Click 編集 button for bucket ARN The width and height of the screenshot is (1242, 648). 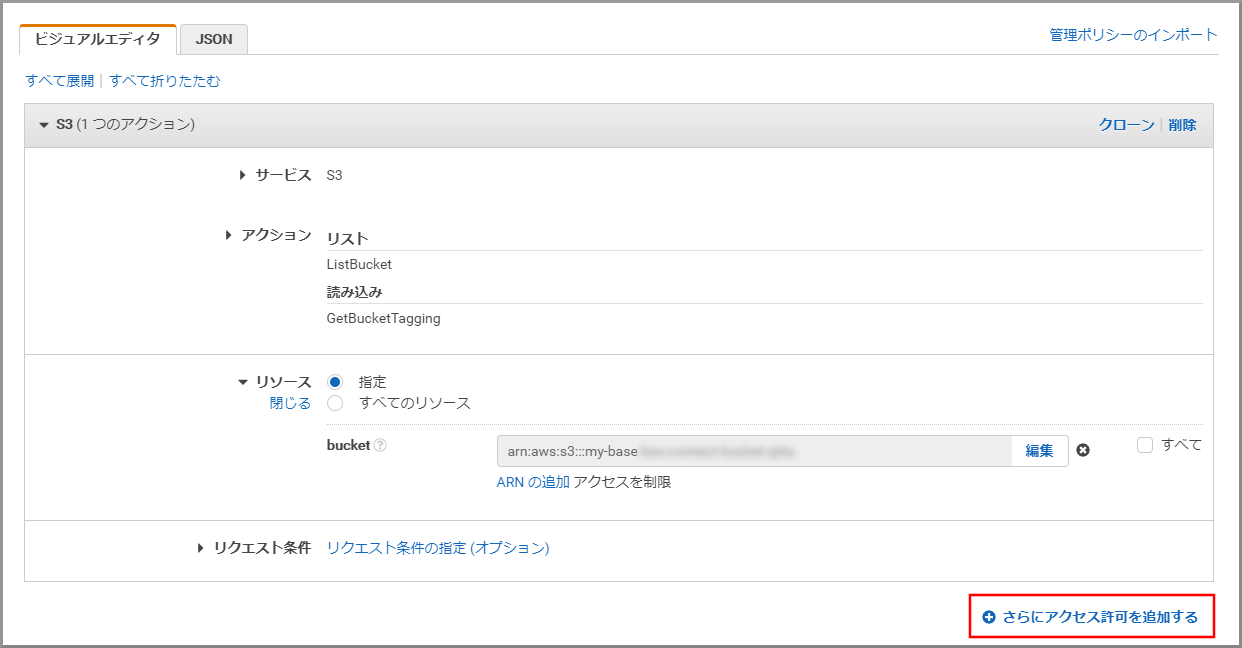coord(1040,451)
